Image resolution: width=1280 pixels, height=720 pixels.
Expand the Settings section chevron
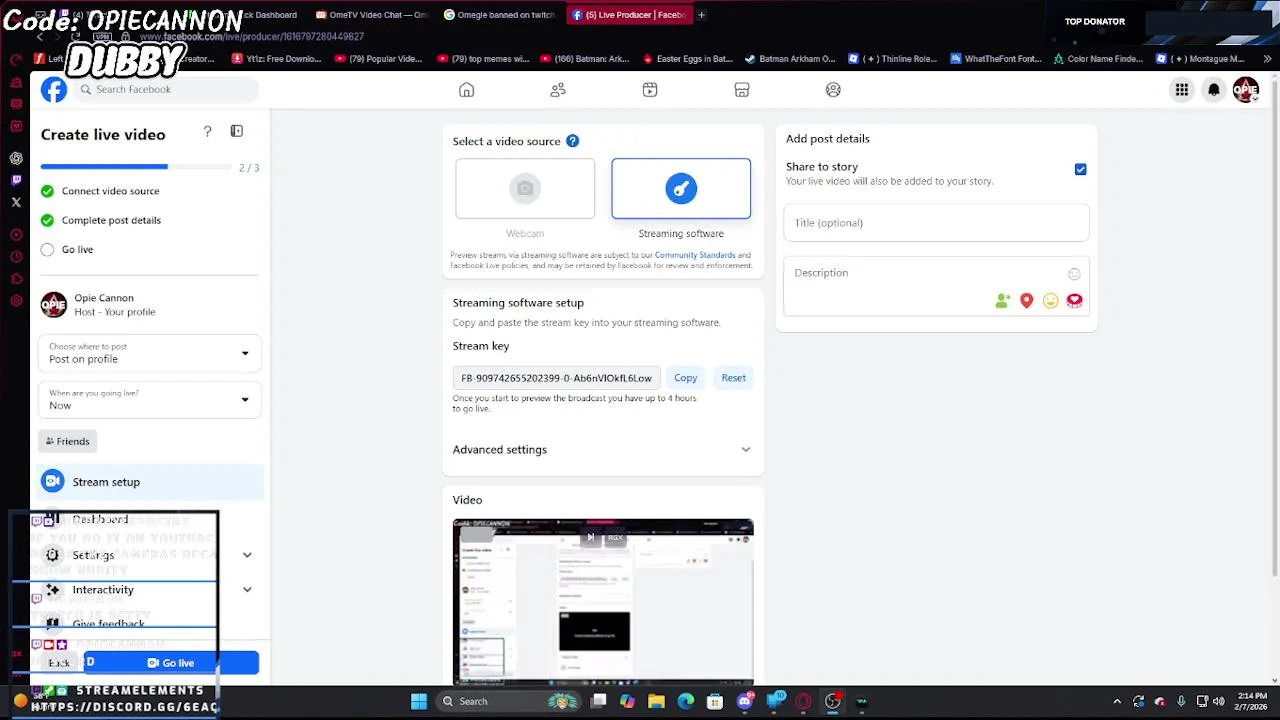click(247, 555)
